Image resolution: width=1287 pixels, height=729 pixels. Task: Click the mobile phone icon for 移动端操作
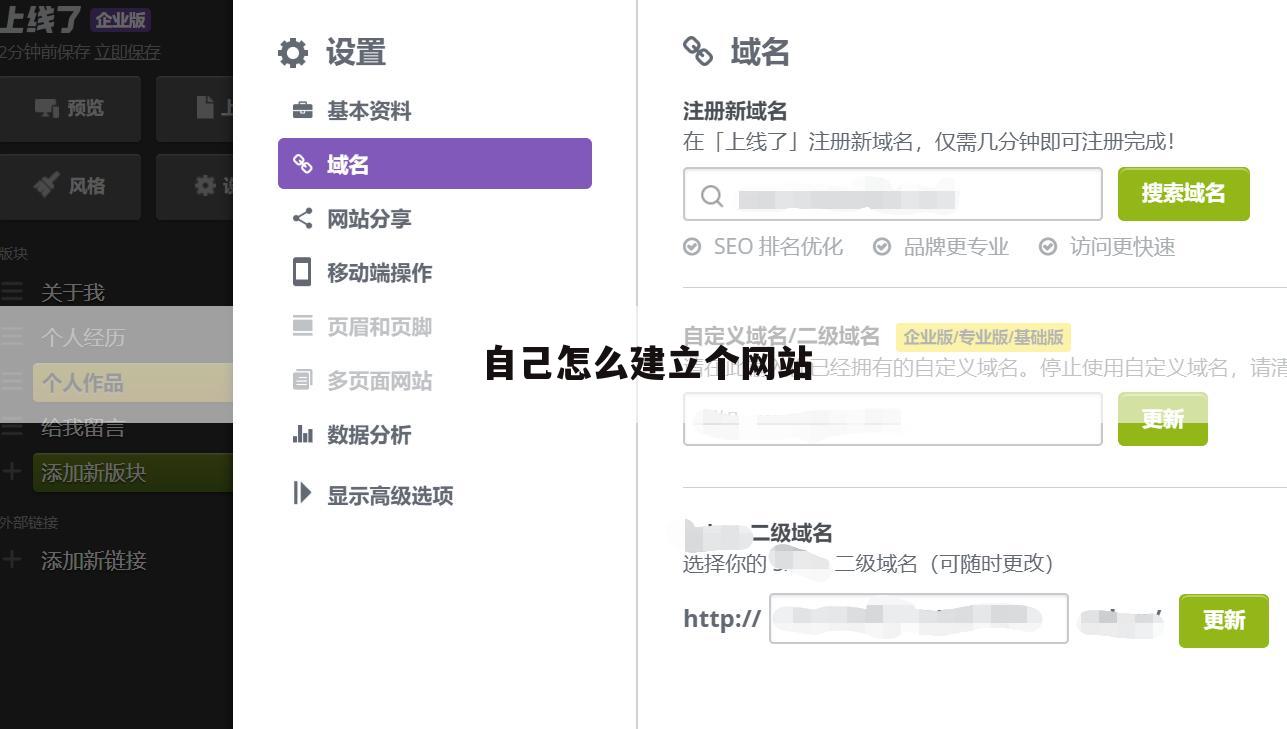[x=303, y=272]
